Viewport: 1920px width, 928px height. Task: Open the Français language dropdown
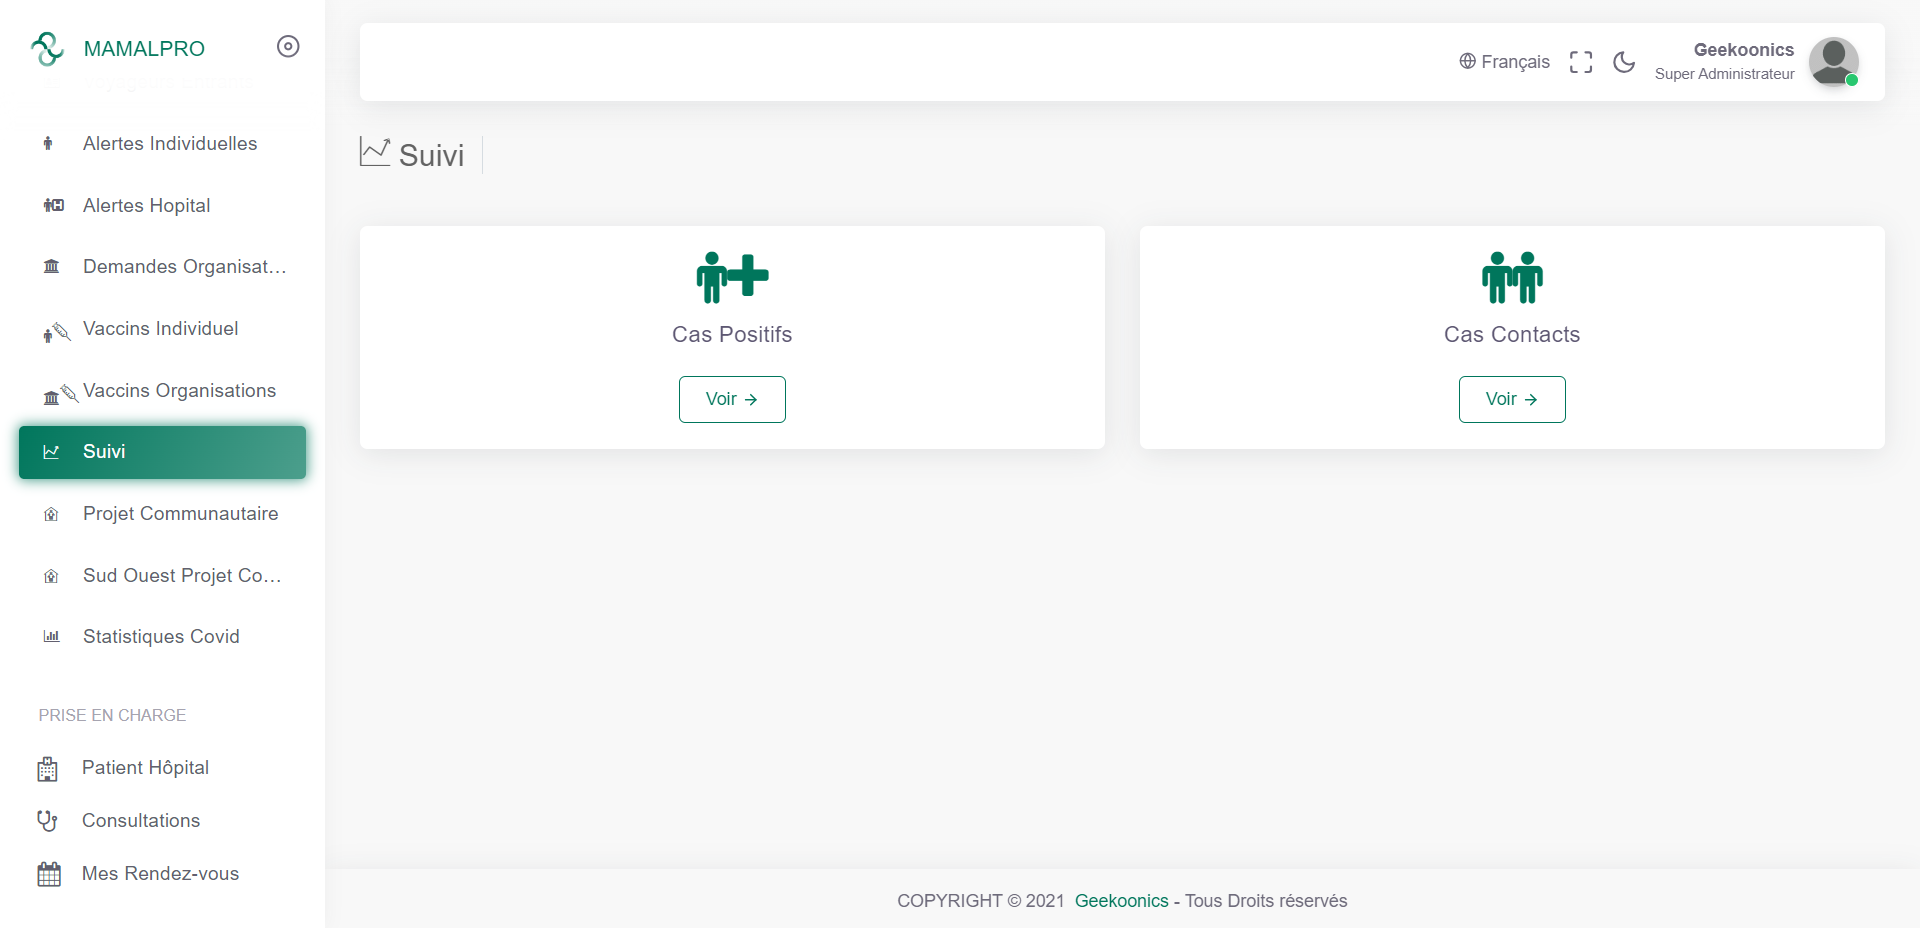click(x=1504, y=62)
